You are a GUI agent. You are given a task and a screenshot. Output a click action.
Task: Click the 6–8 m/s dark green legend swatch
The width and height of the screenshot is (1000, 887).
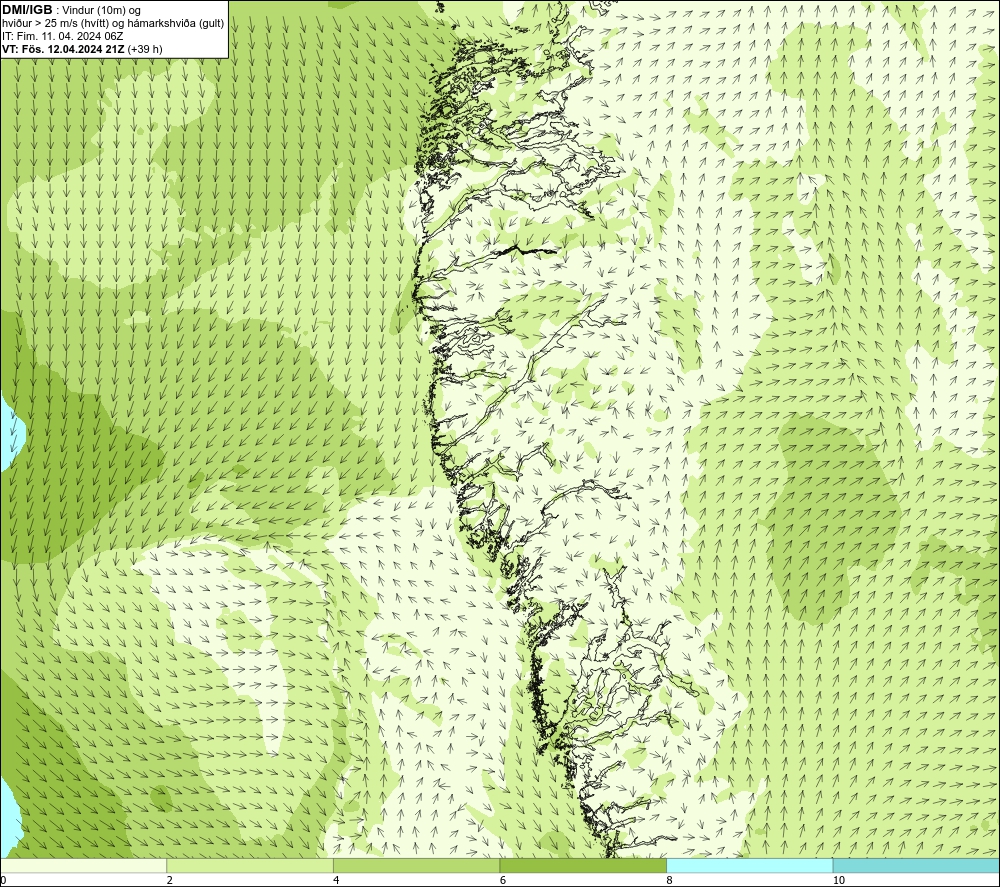pyautogui.click(x=583, y=866)
